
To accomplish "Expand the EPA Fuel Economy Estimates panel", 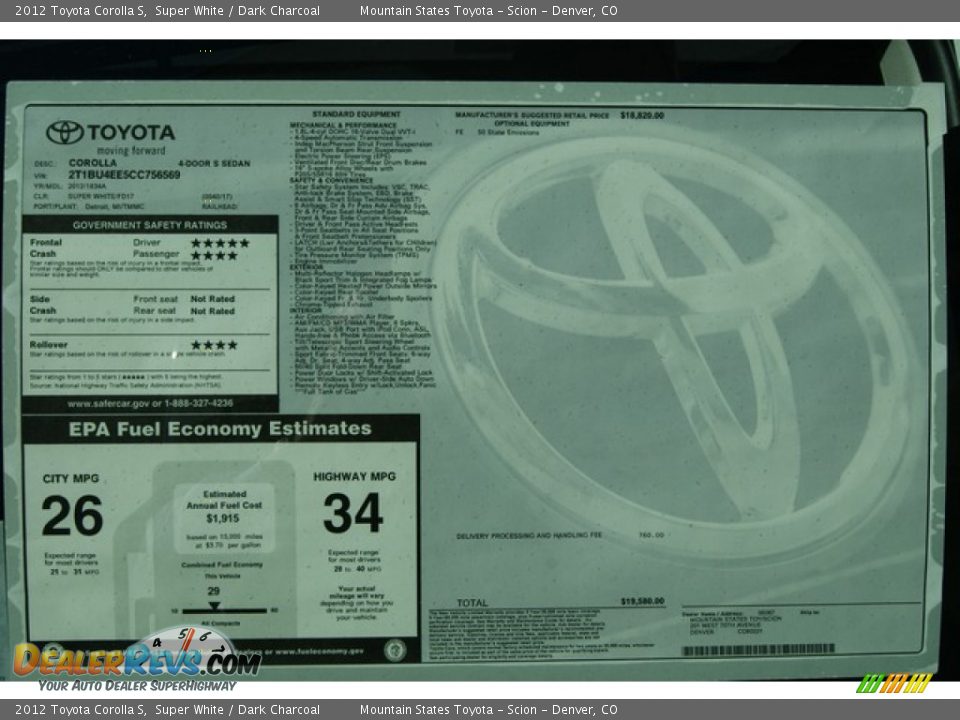I will [221, 430].
